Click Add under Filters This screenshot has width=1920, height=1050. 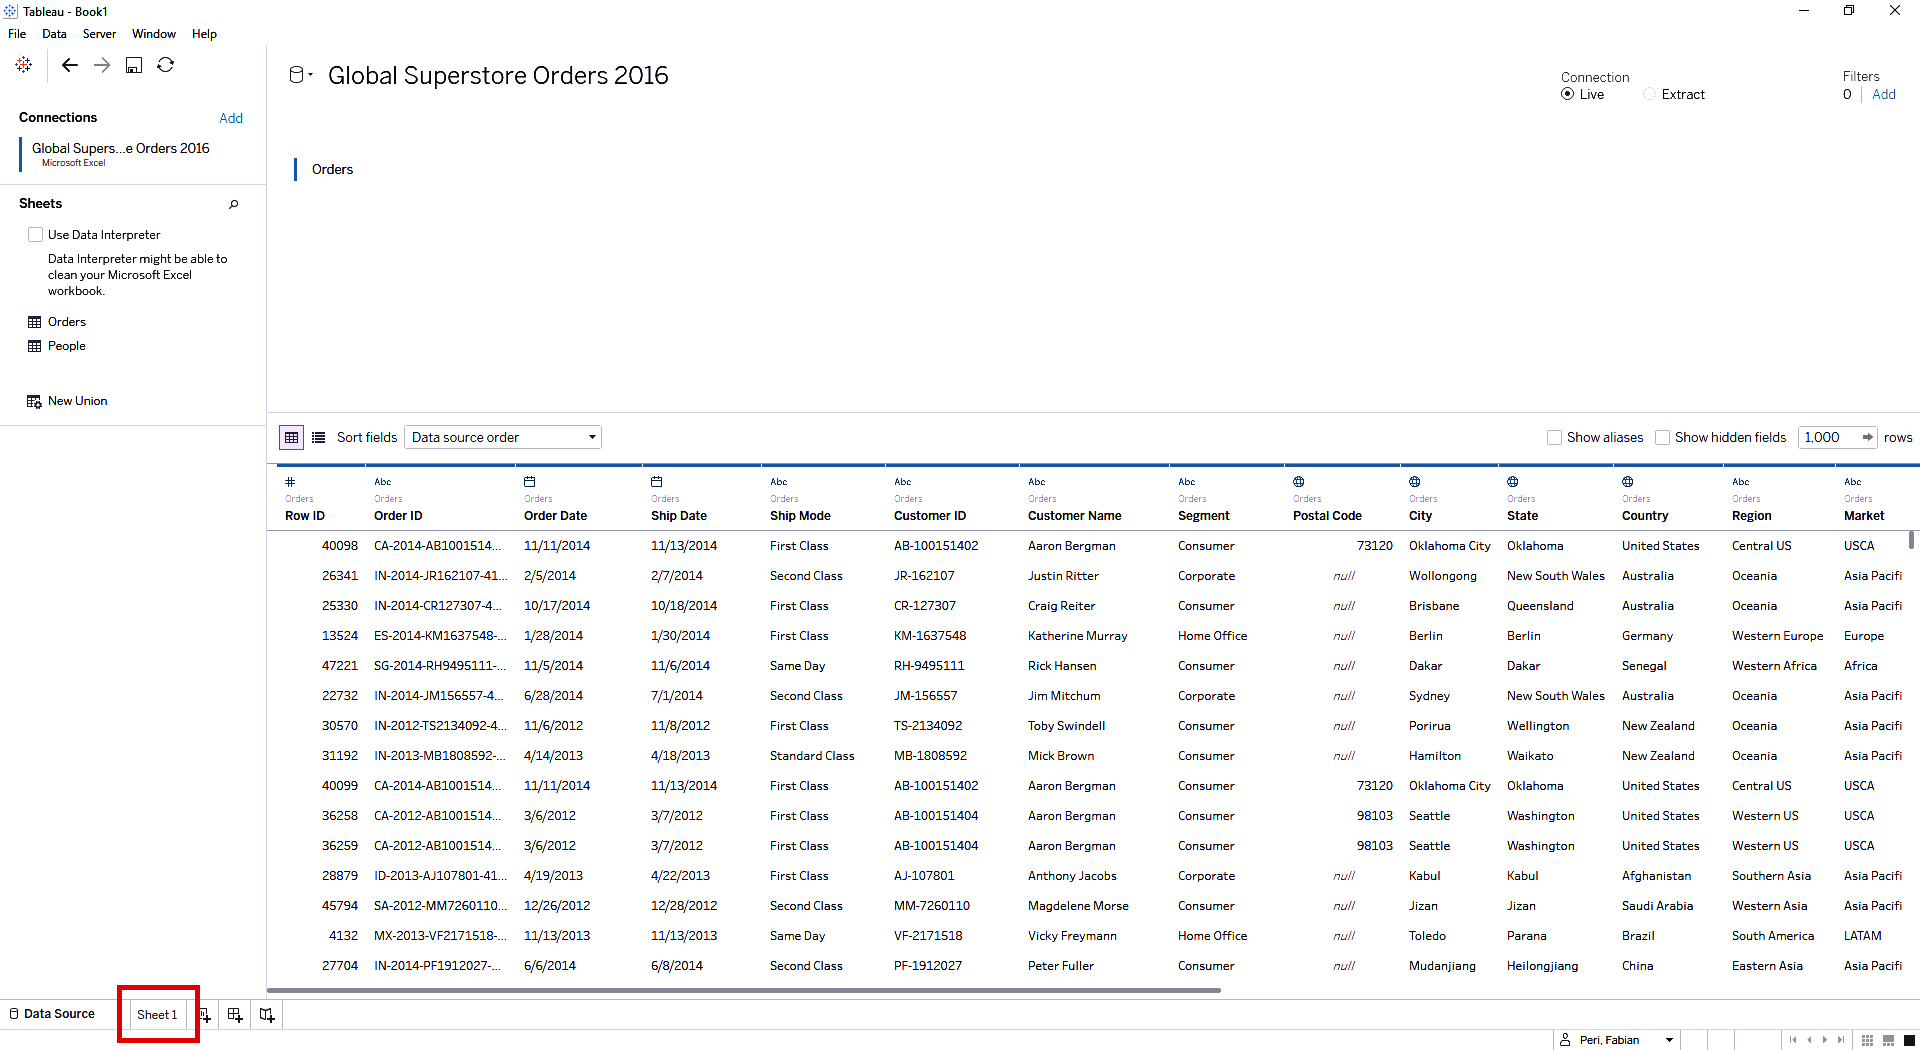(x=1883, y=94)
